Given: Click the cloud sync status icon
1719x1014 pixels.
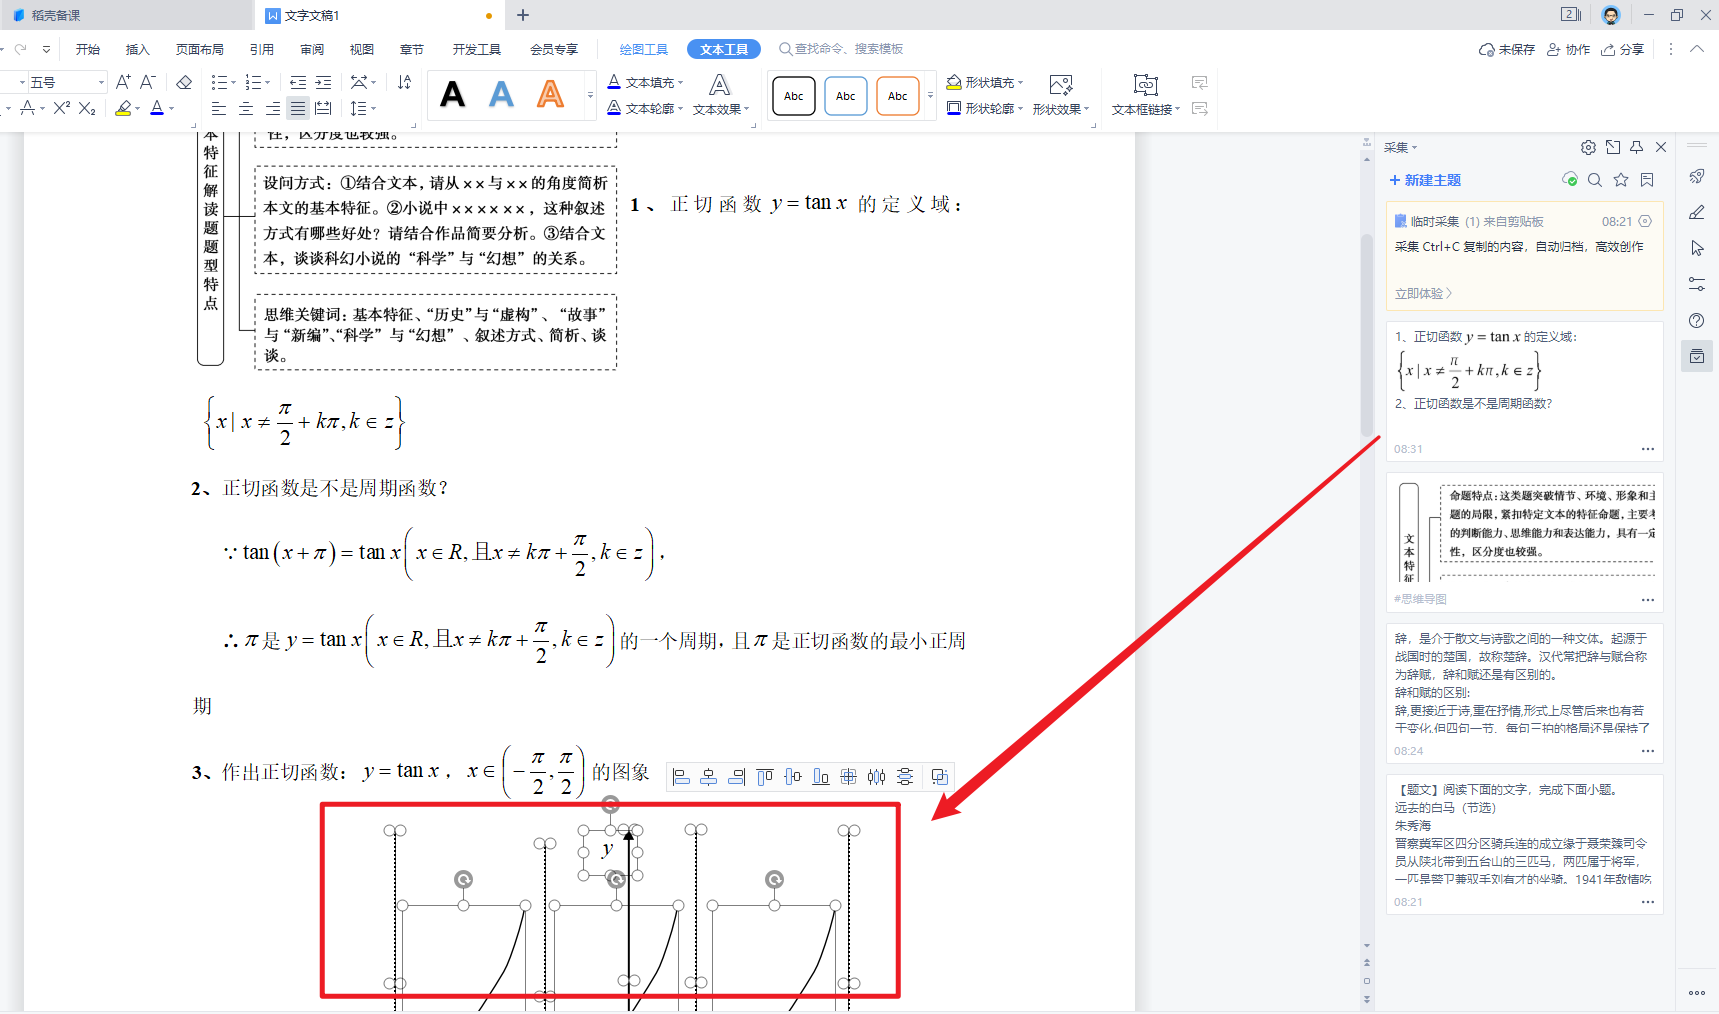Looking at the screenshot, I should point(1570,180).
